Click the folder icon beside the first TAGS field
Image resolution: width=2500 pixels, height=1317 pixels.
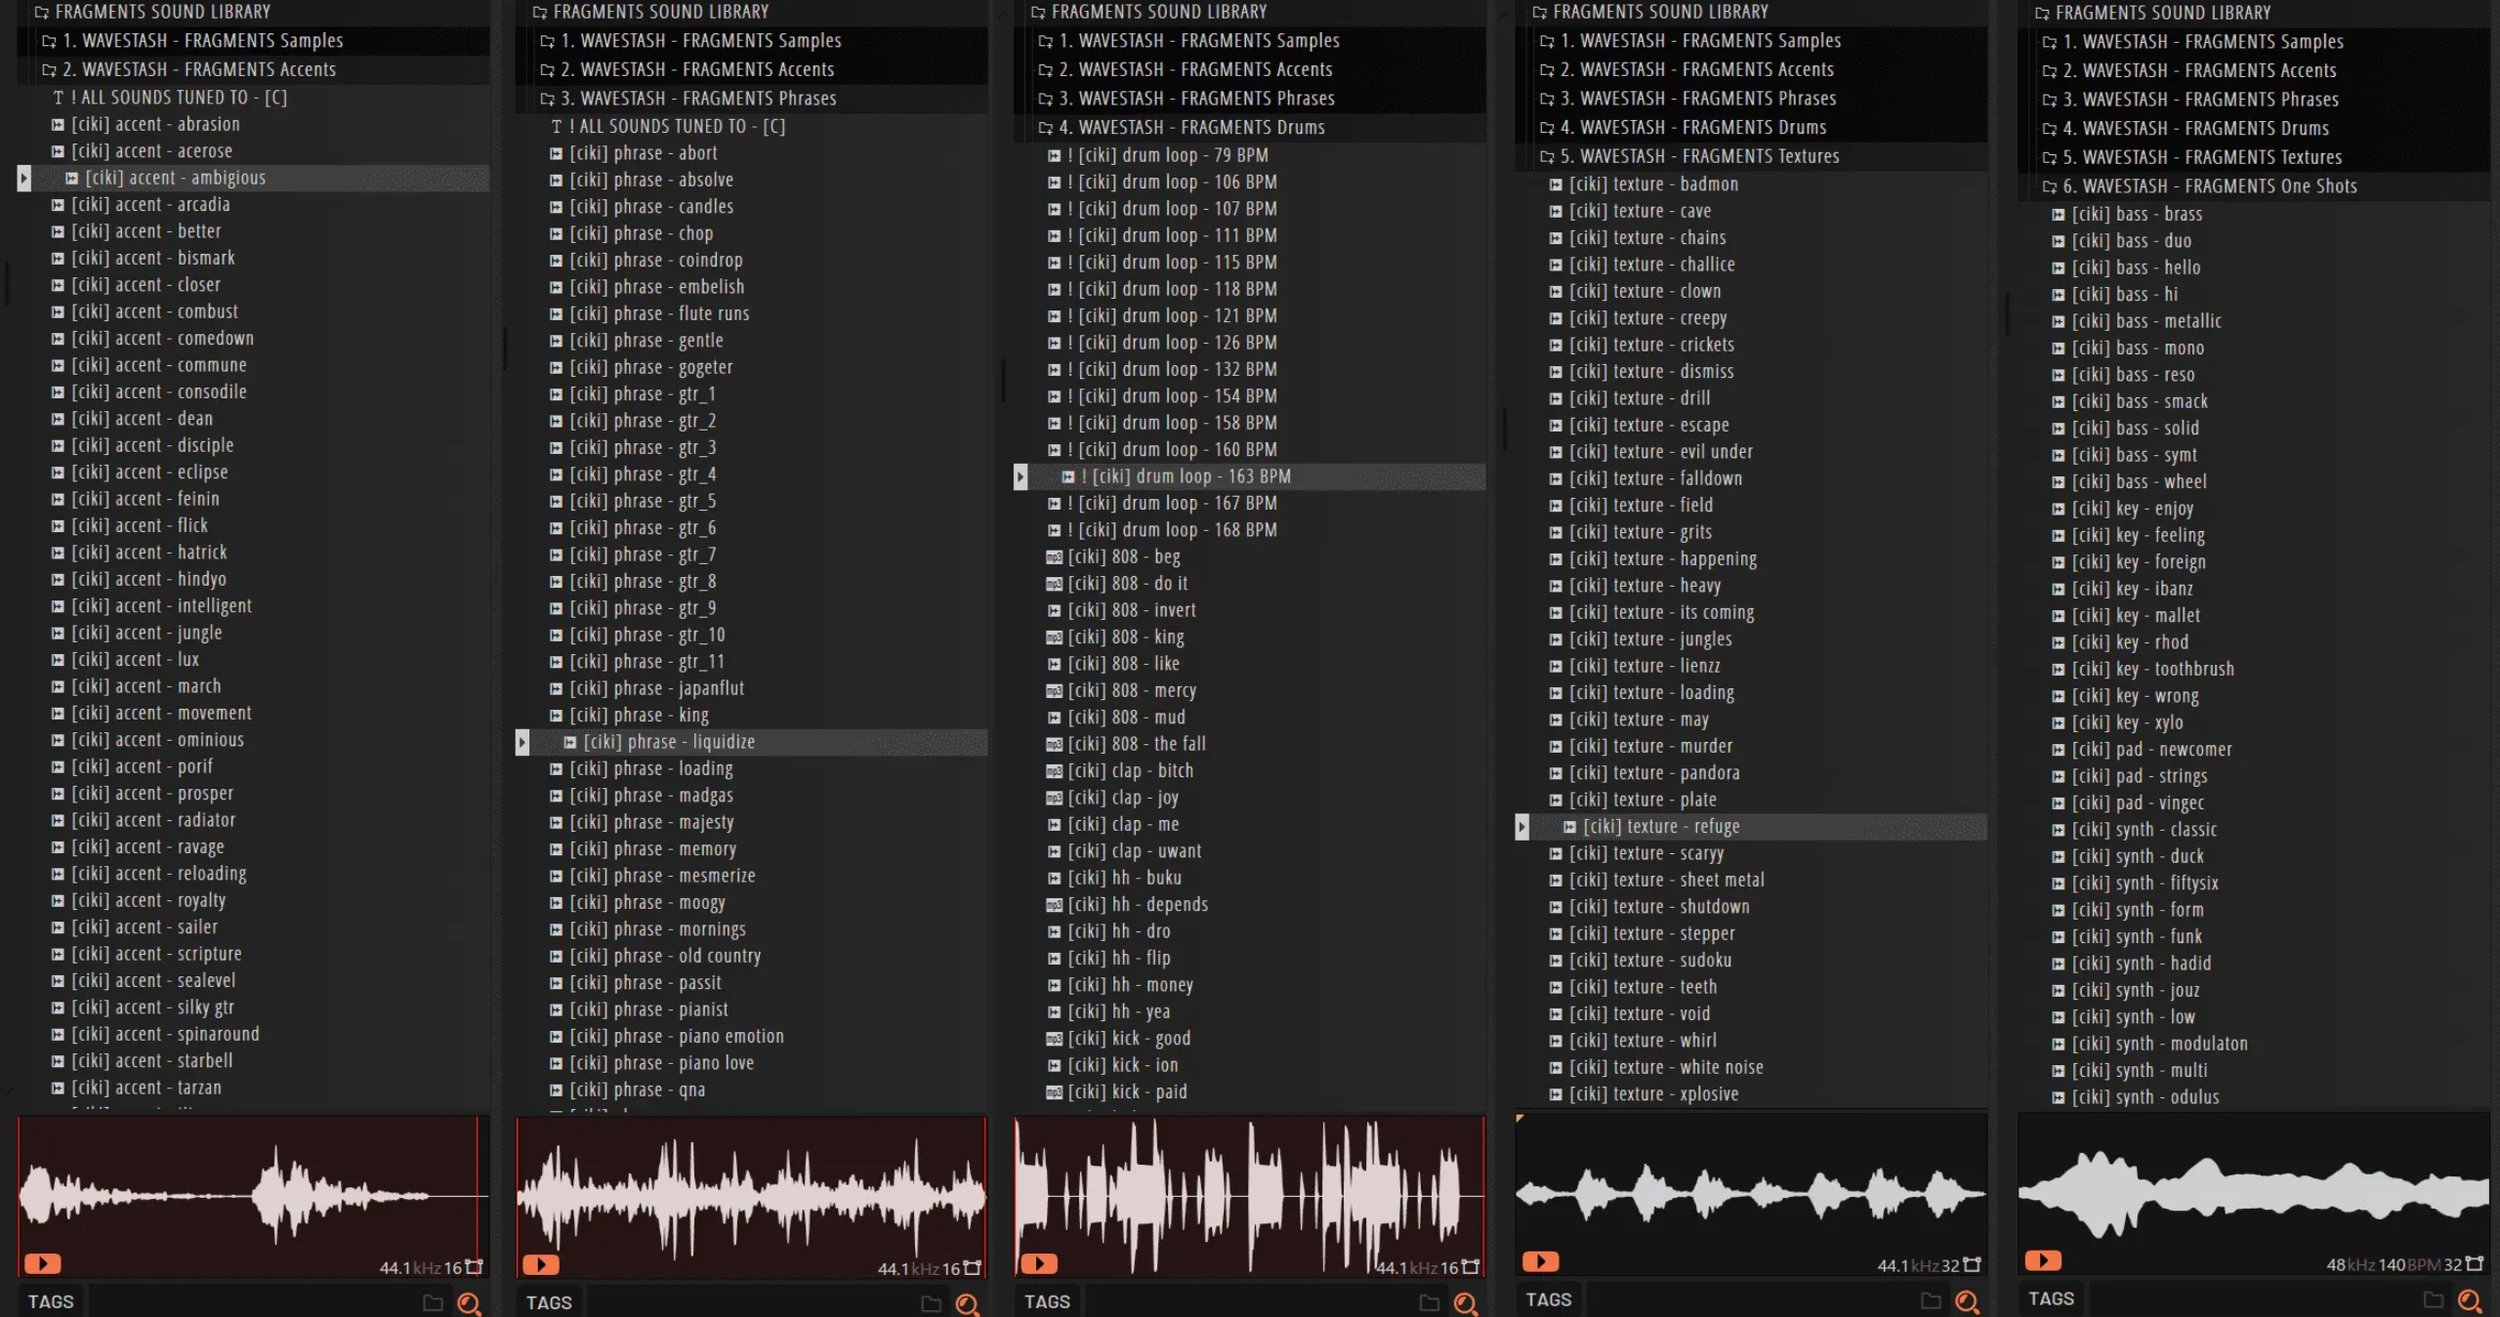[432, 1303]
